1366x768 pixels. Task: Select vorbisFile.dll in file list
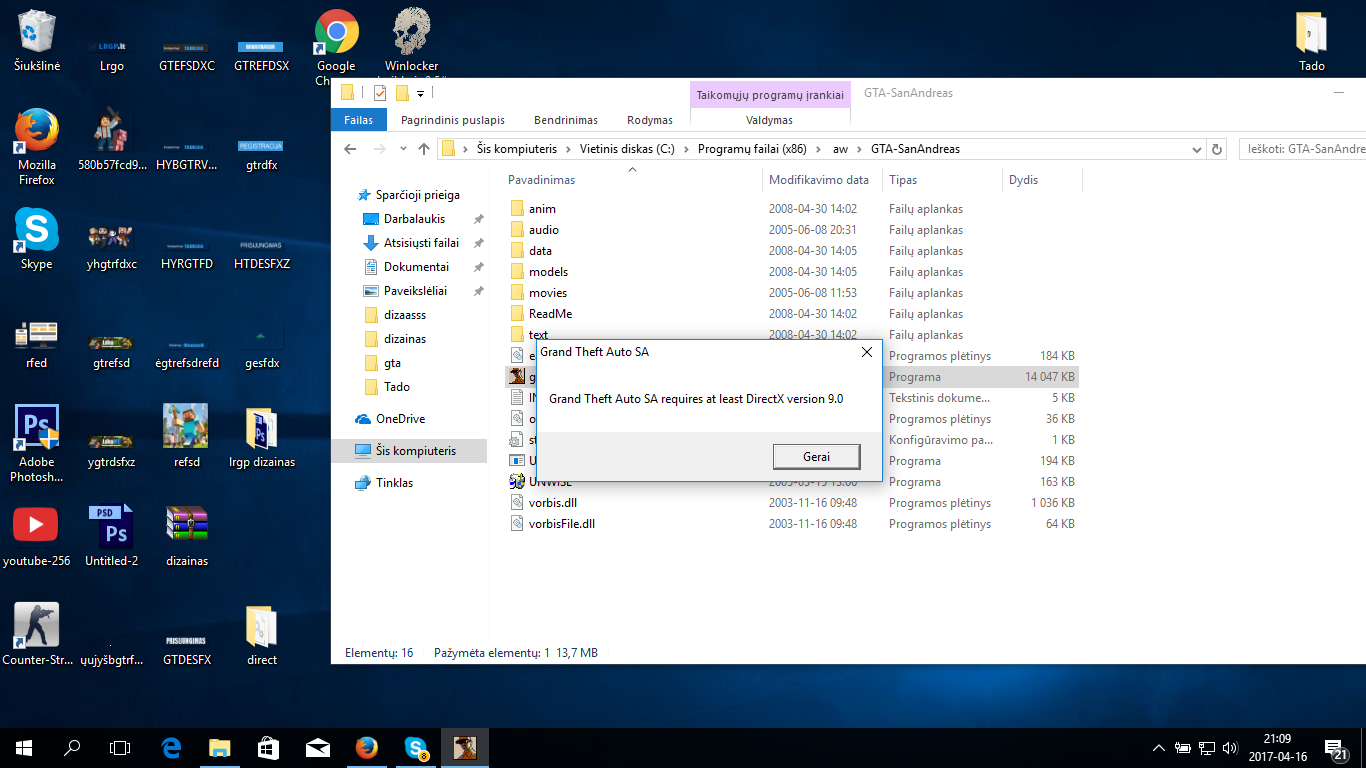(x=562, y=524)
